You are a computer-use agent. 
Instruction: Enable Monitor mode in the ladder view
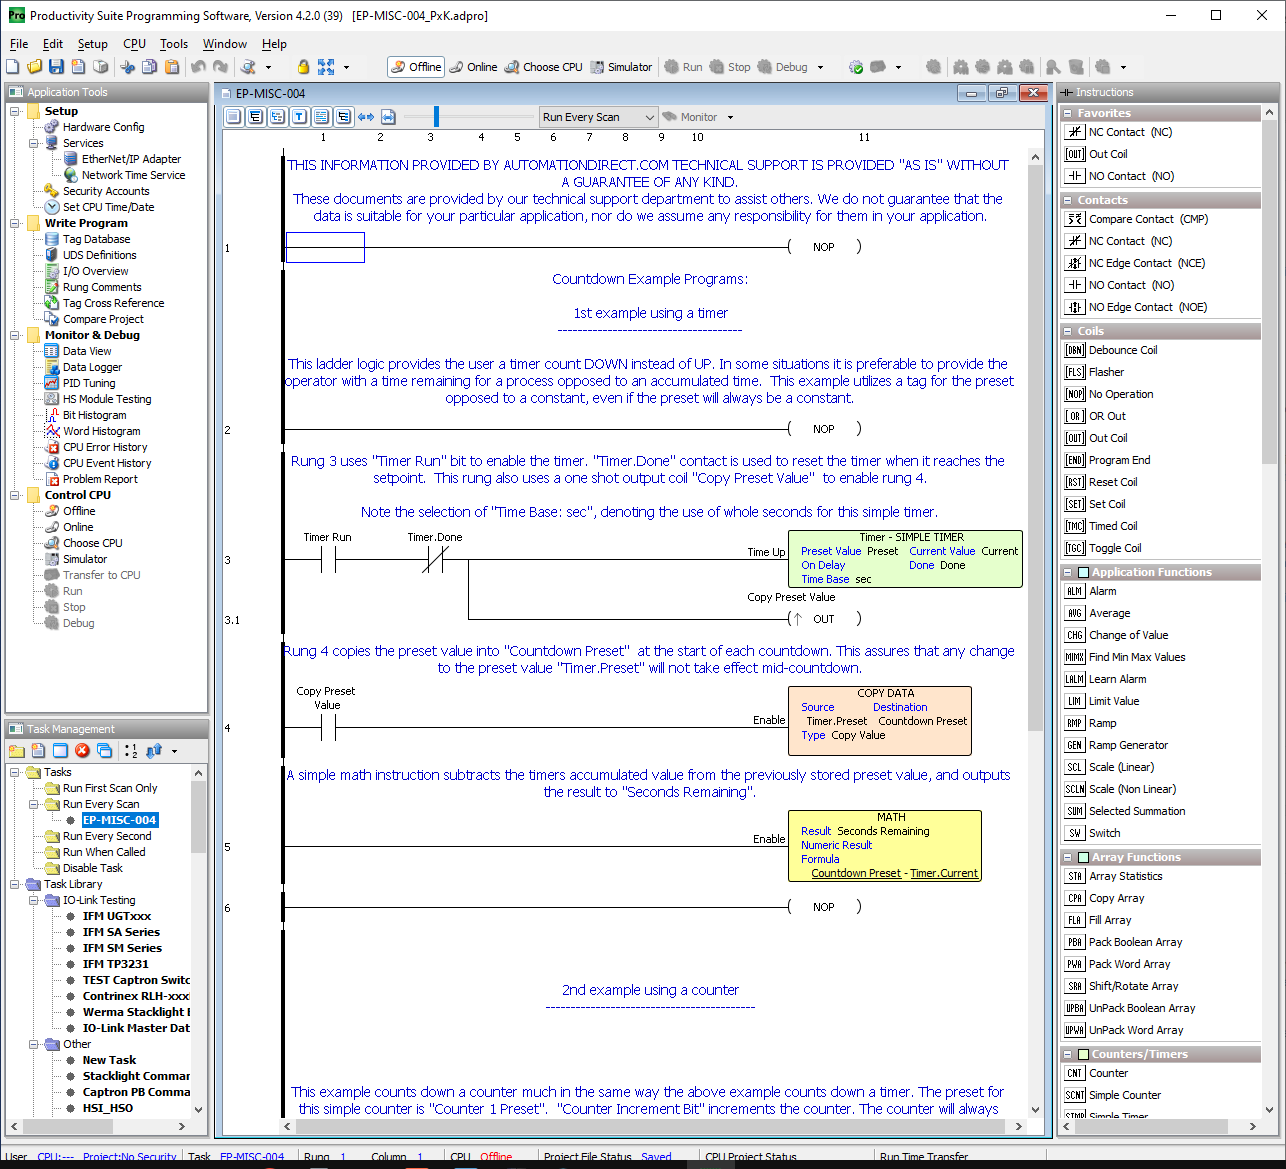(x=697, y=116)
